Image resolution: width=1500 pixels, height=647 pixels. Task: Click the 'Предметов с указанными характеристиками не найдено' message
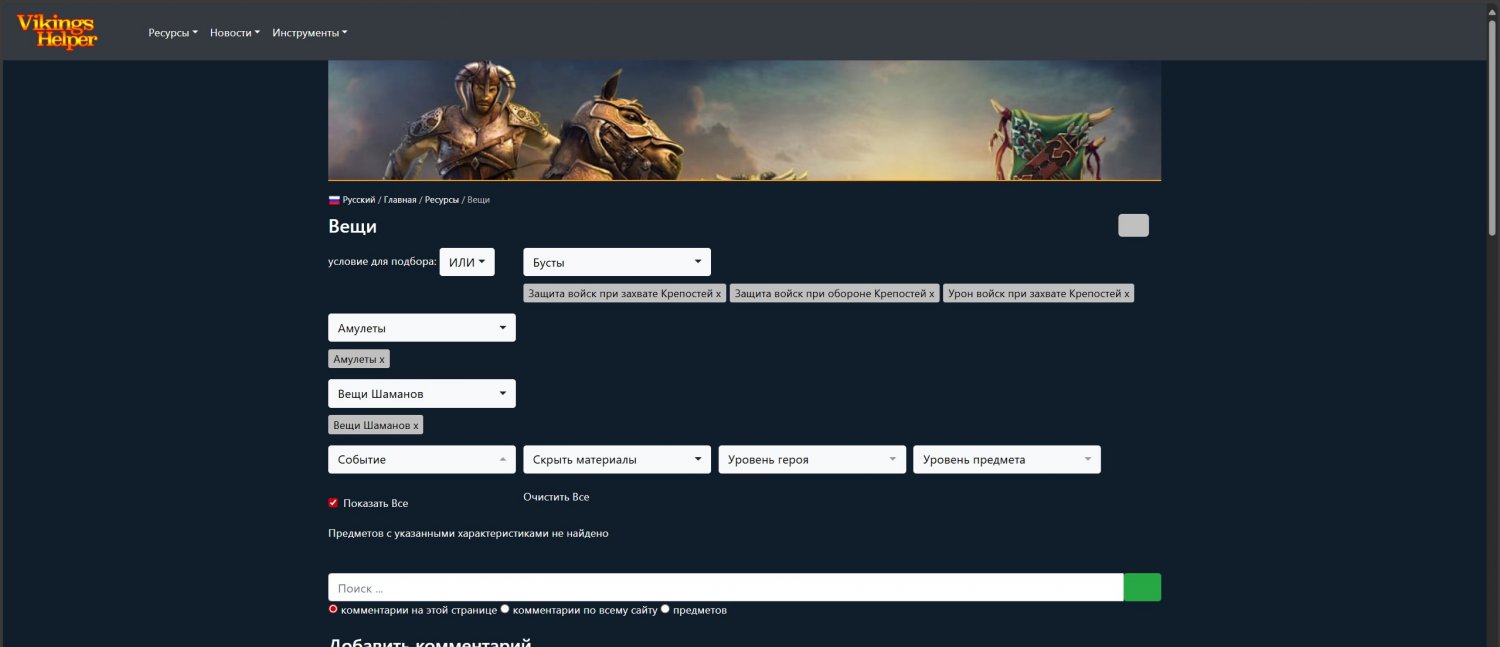pos(468,533)
